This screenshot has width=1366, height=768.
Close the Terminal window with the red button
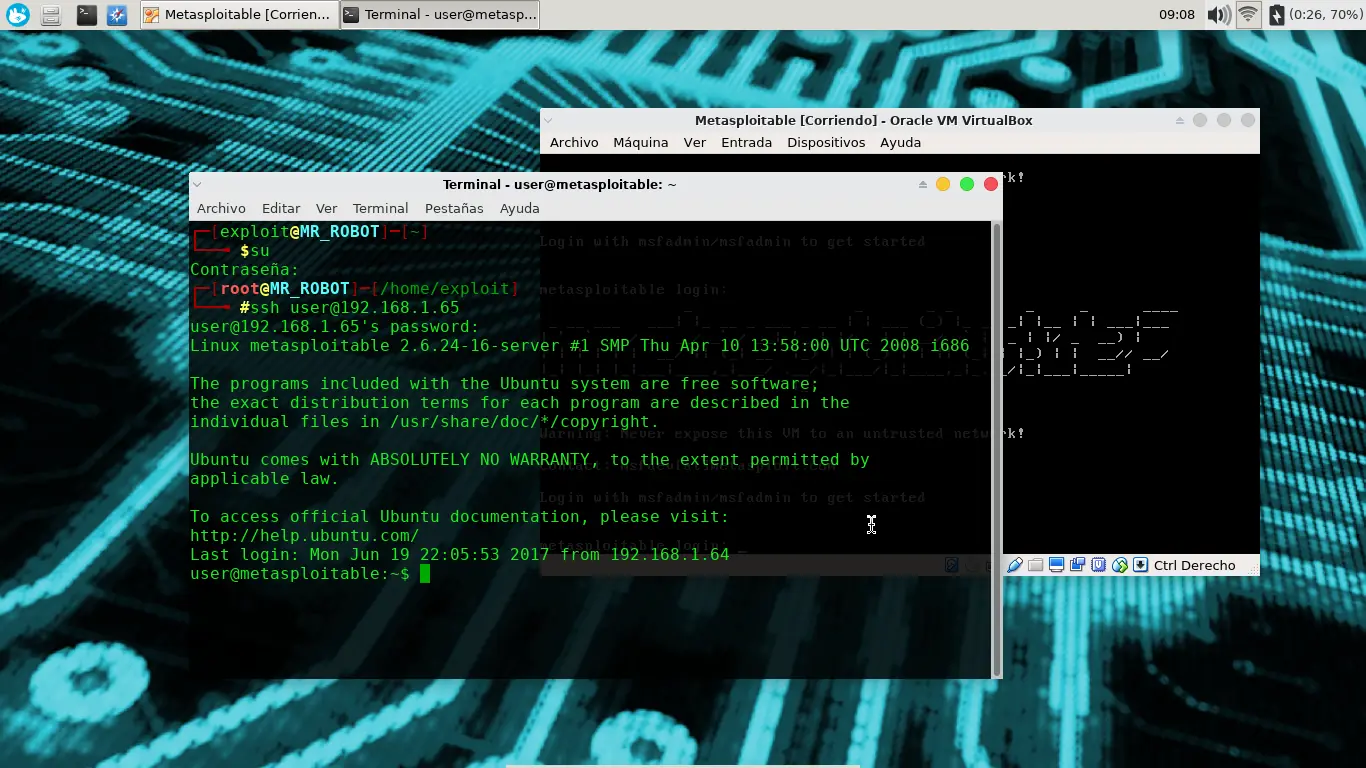[991, 185]
